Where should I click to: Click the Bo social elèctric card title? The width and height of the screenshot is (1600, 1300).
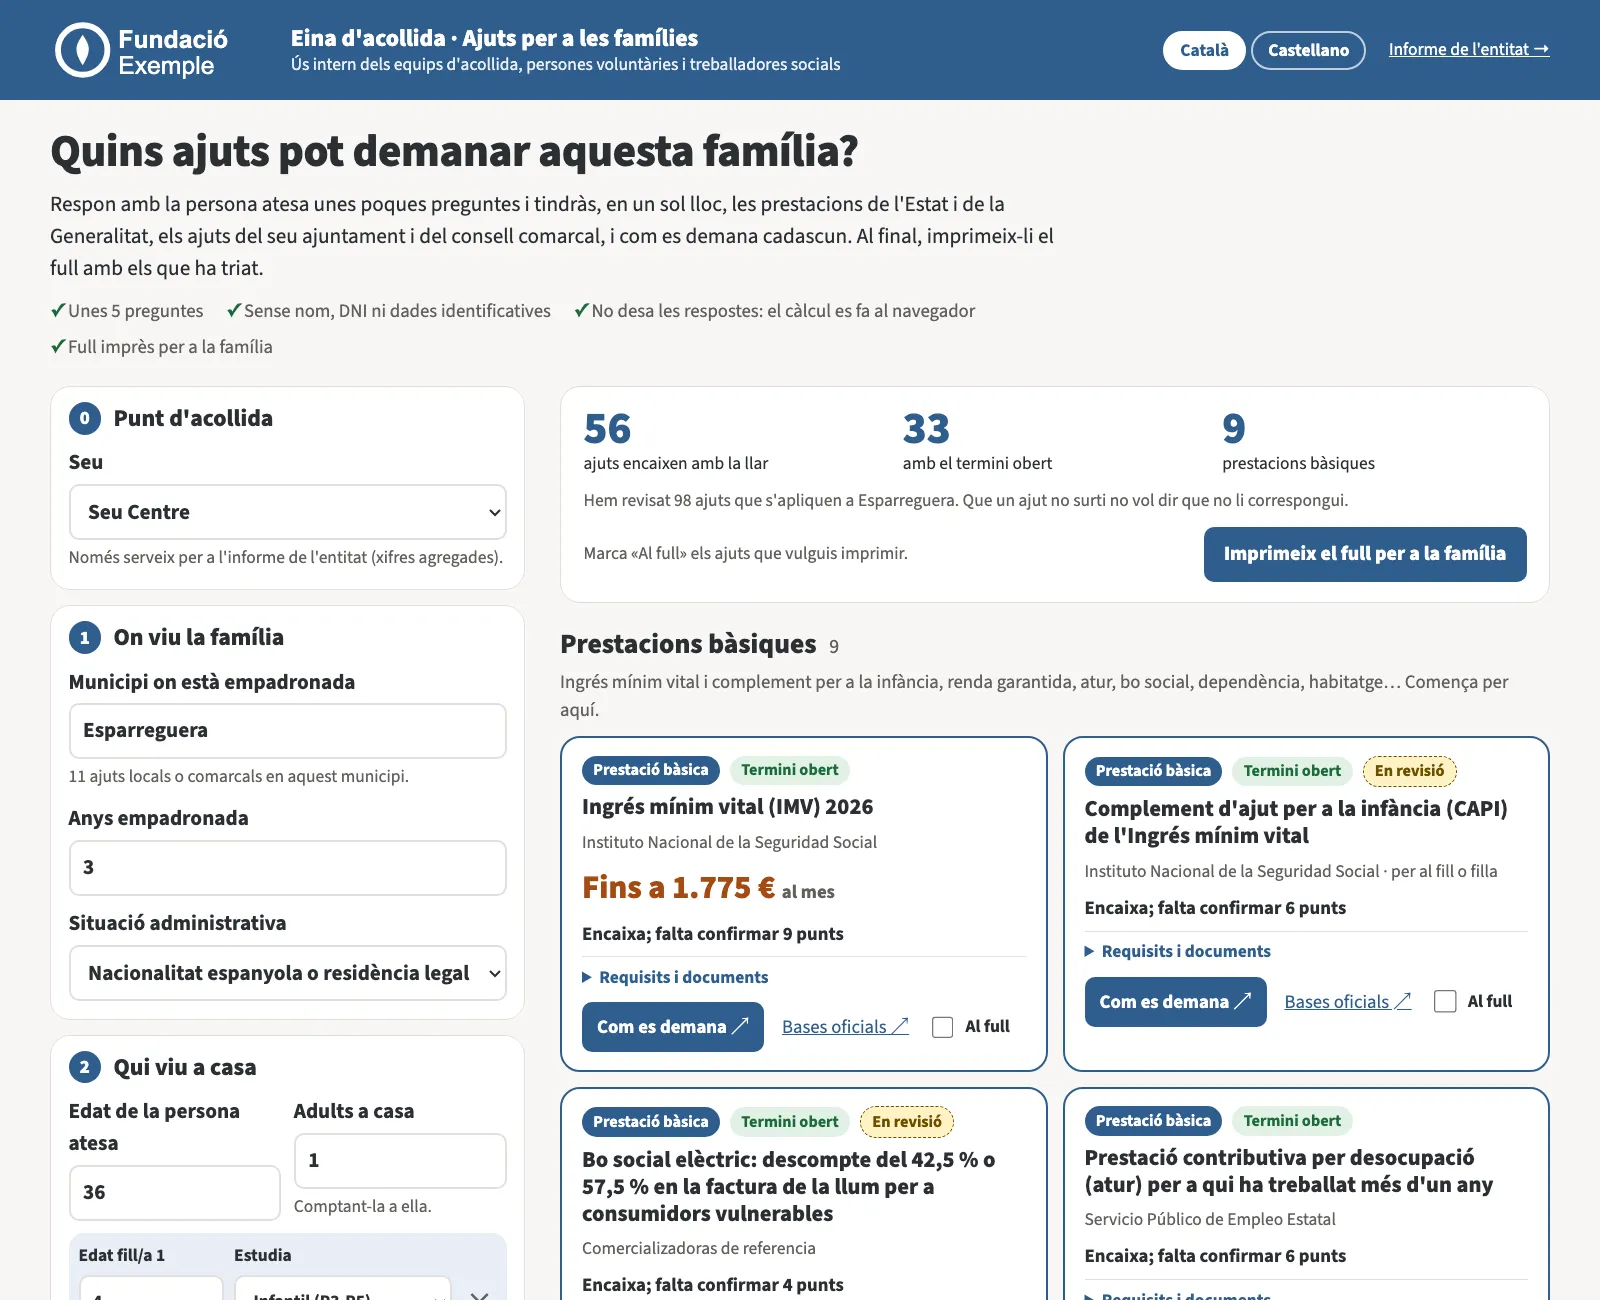click(789, 1187)
